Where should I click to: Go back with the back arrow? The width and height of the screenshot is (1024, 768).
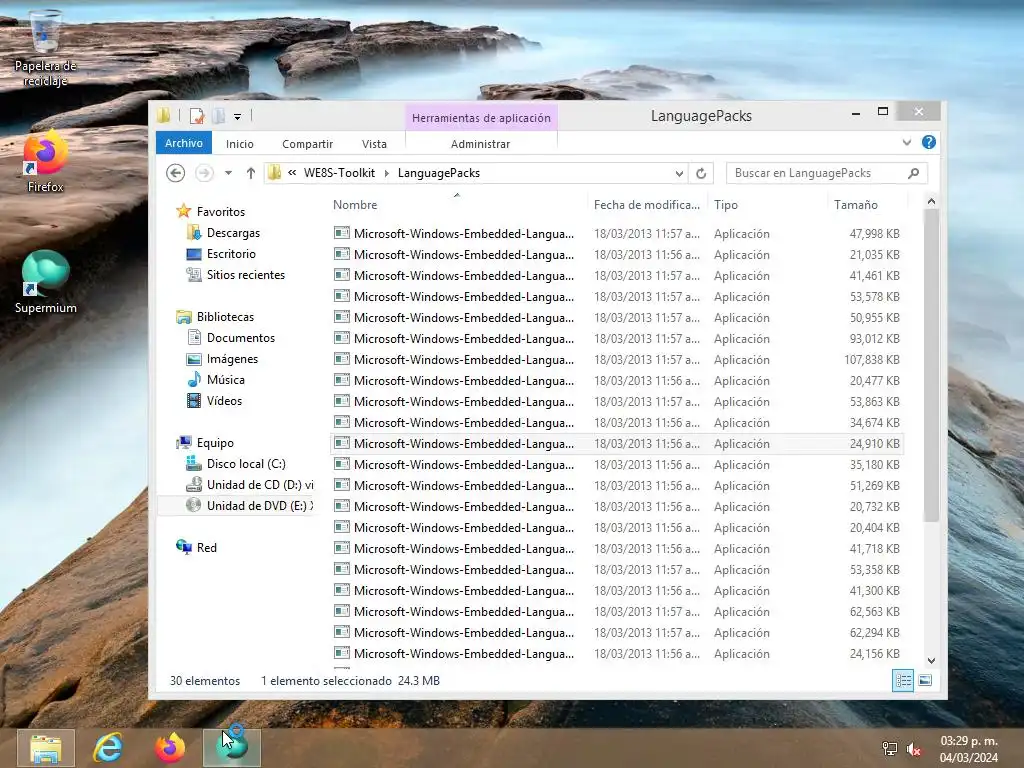pos(176,173)
